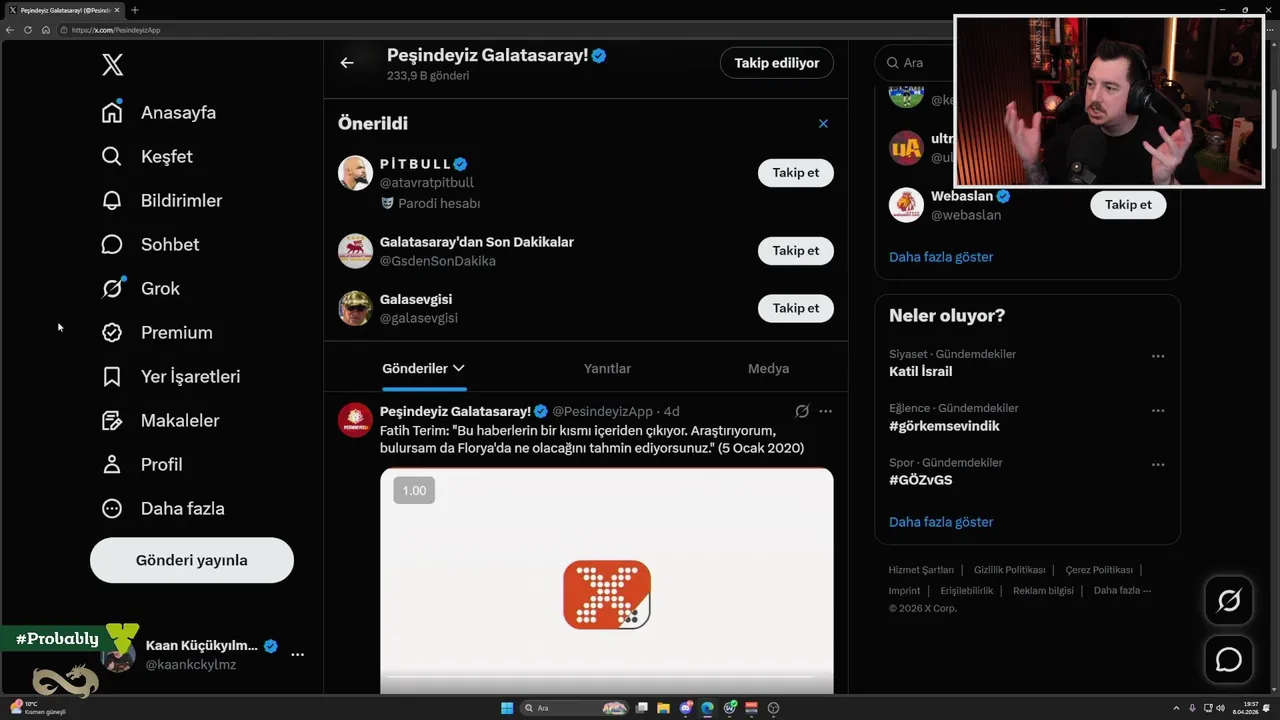Click the browser home button

[46, 30]
